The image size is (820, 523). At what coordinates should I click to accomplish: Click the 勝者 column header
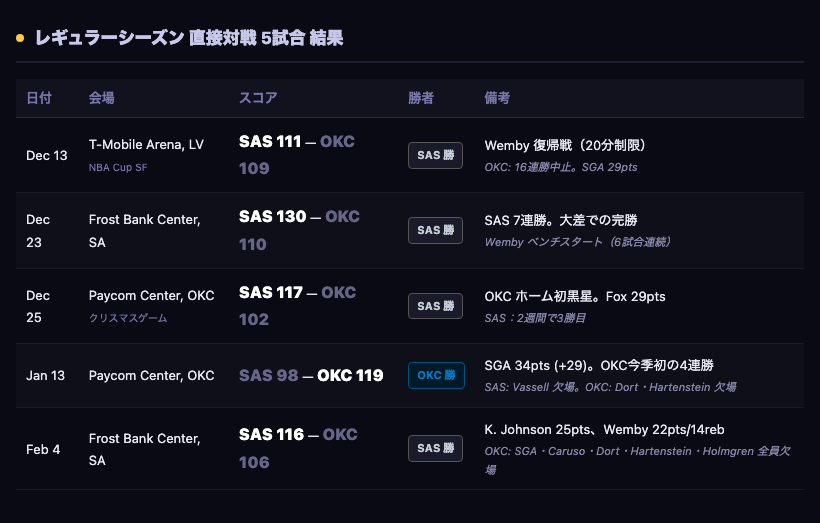(421, 98)
